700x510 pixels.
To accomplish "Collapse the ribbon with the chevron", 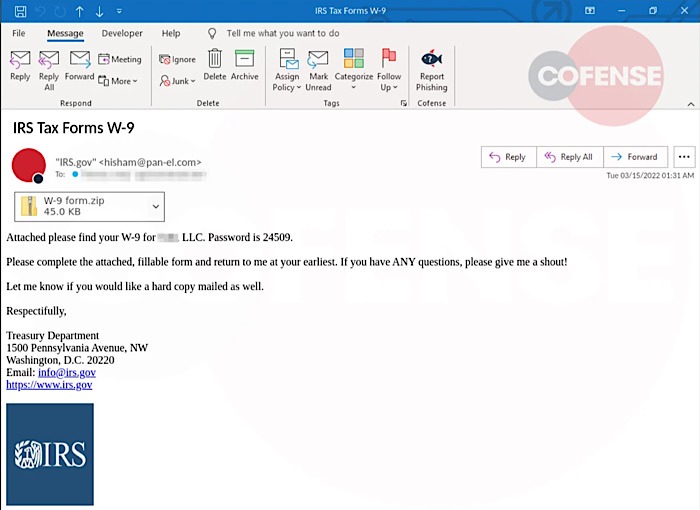I will click(691, 104).
